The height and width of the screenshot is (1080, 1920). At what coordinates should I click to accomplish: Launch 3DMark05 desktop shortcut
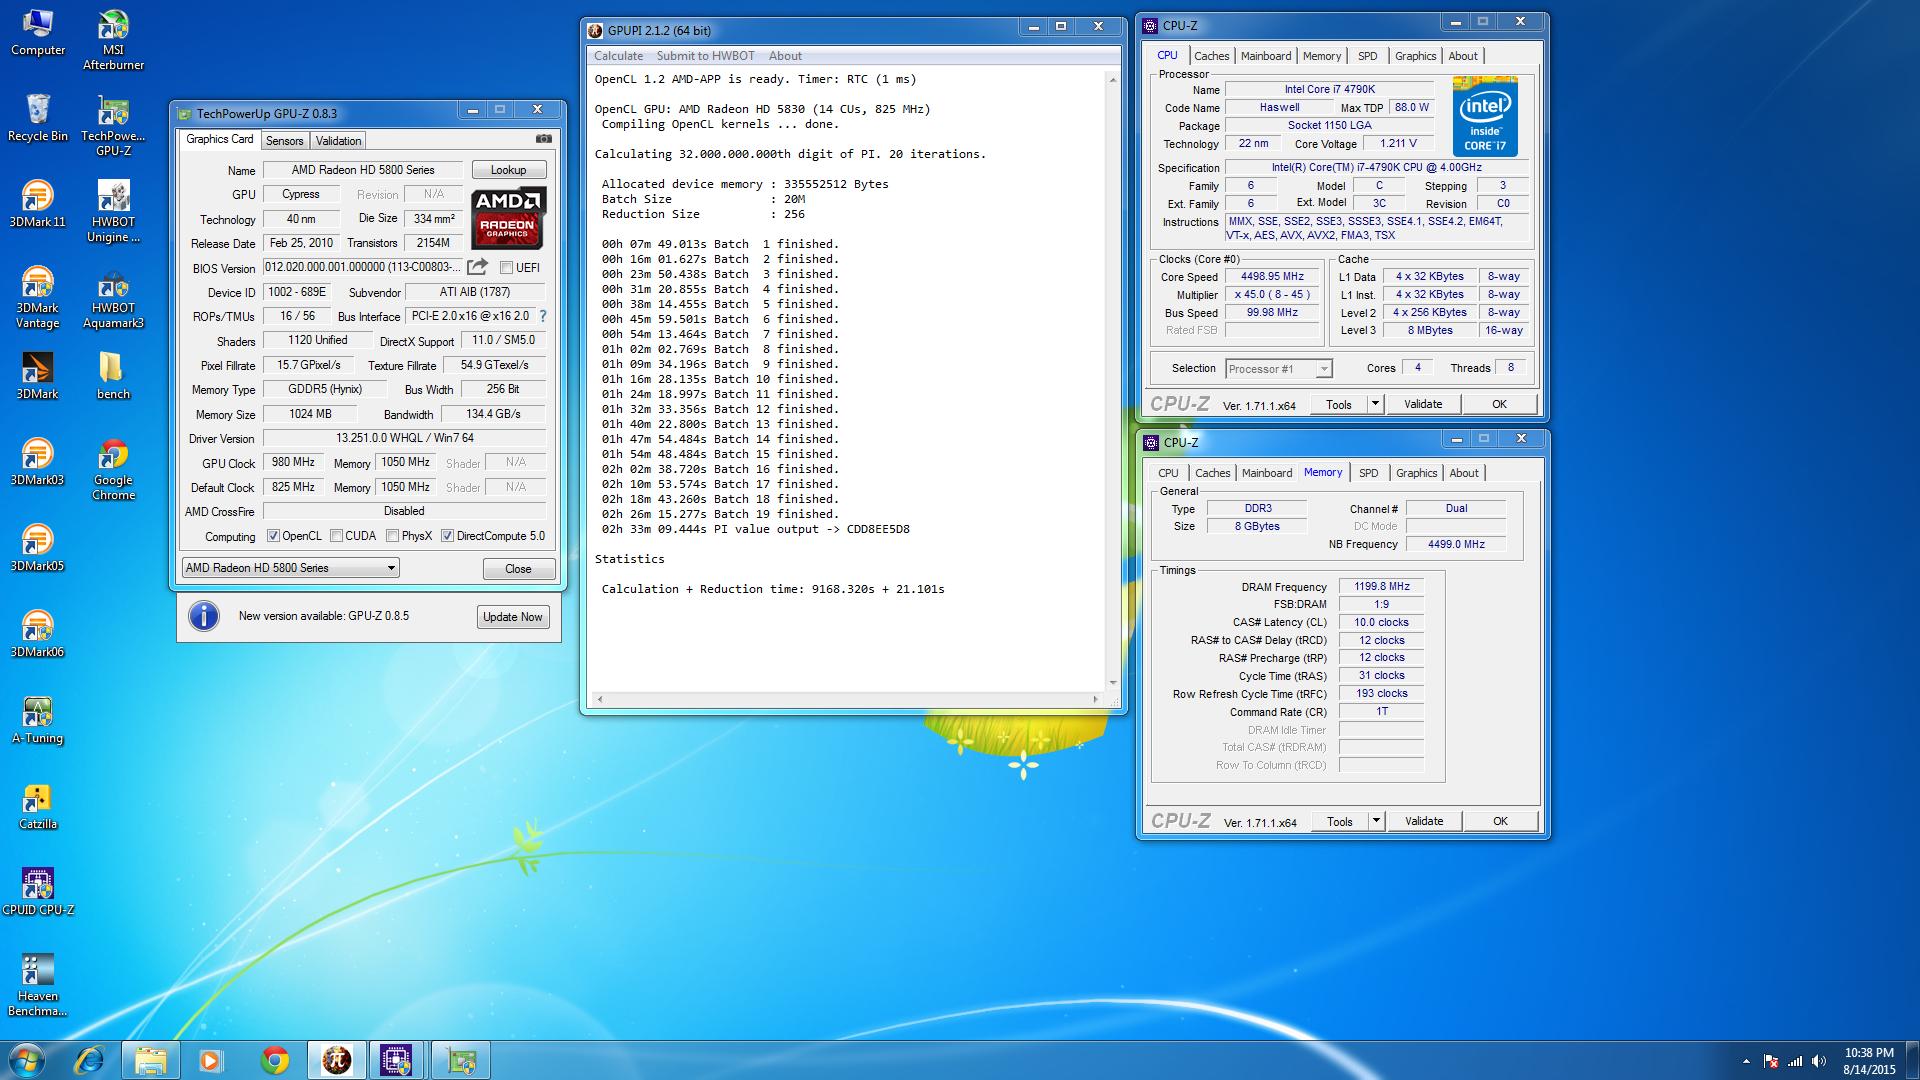coord(38,548)
